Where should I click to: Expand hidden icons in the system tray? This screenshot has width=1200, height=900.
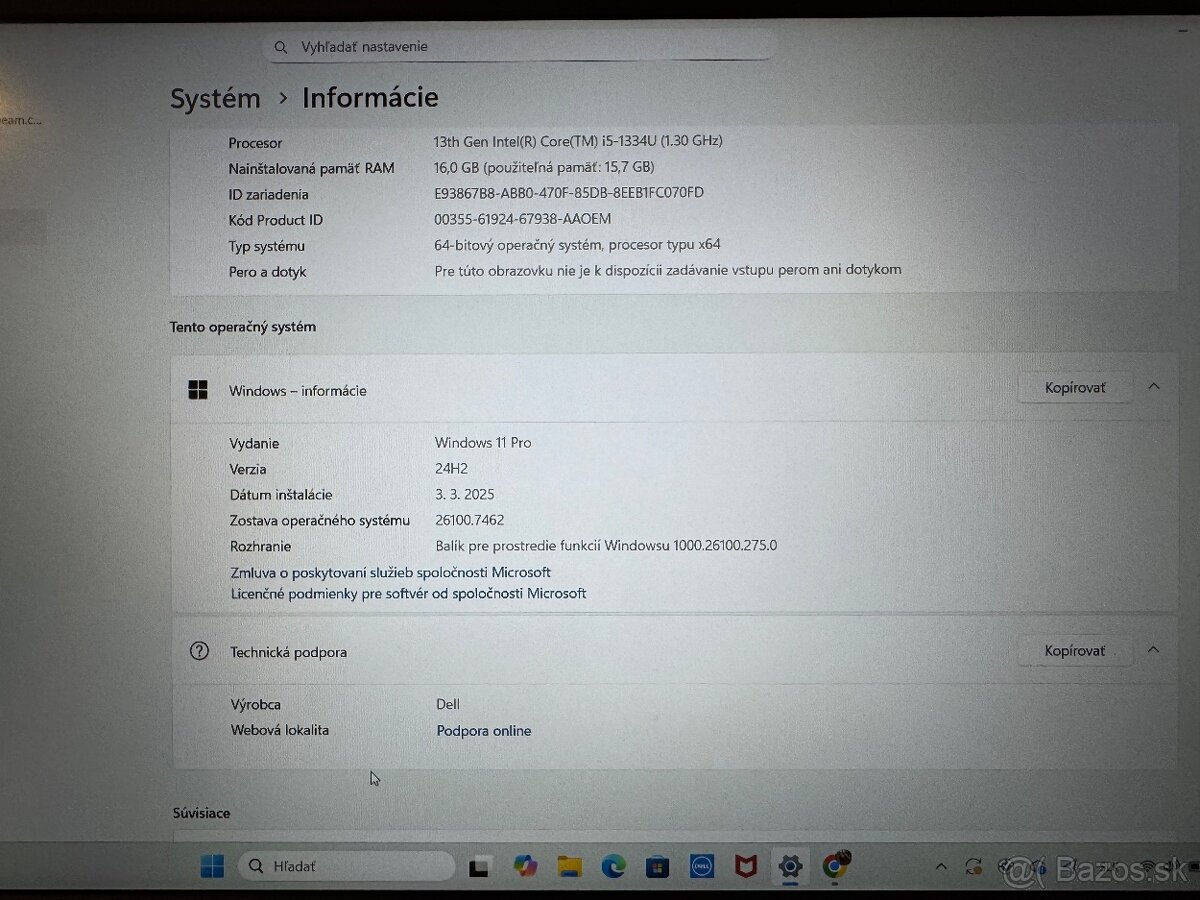click(940, 866)
